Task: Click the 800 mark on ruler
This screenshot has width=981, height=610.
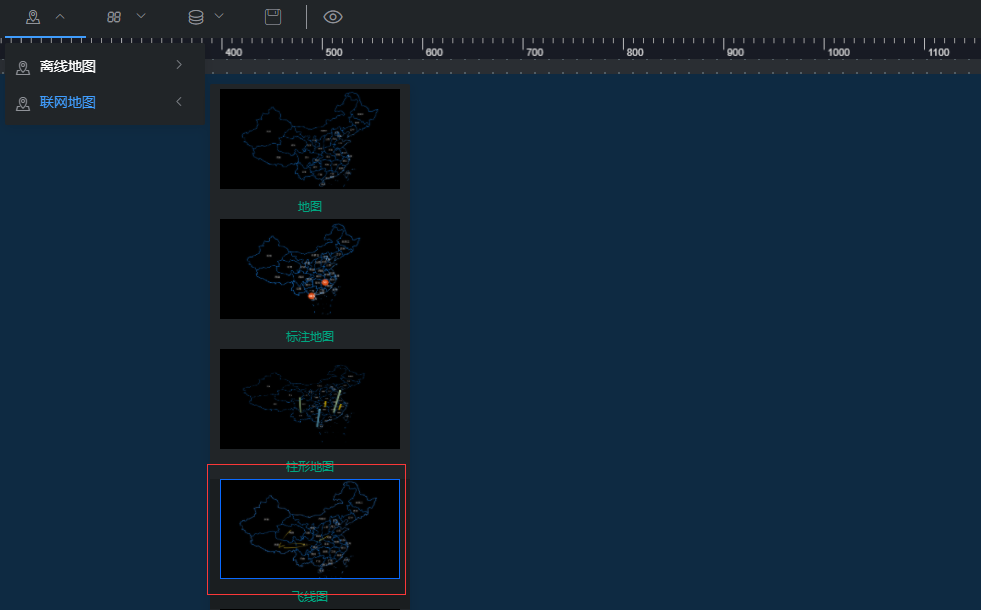Action: [635, 53]
